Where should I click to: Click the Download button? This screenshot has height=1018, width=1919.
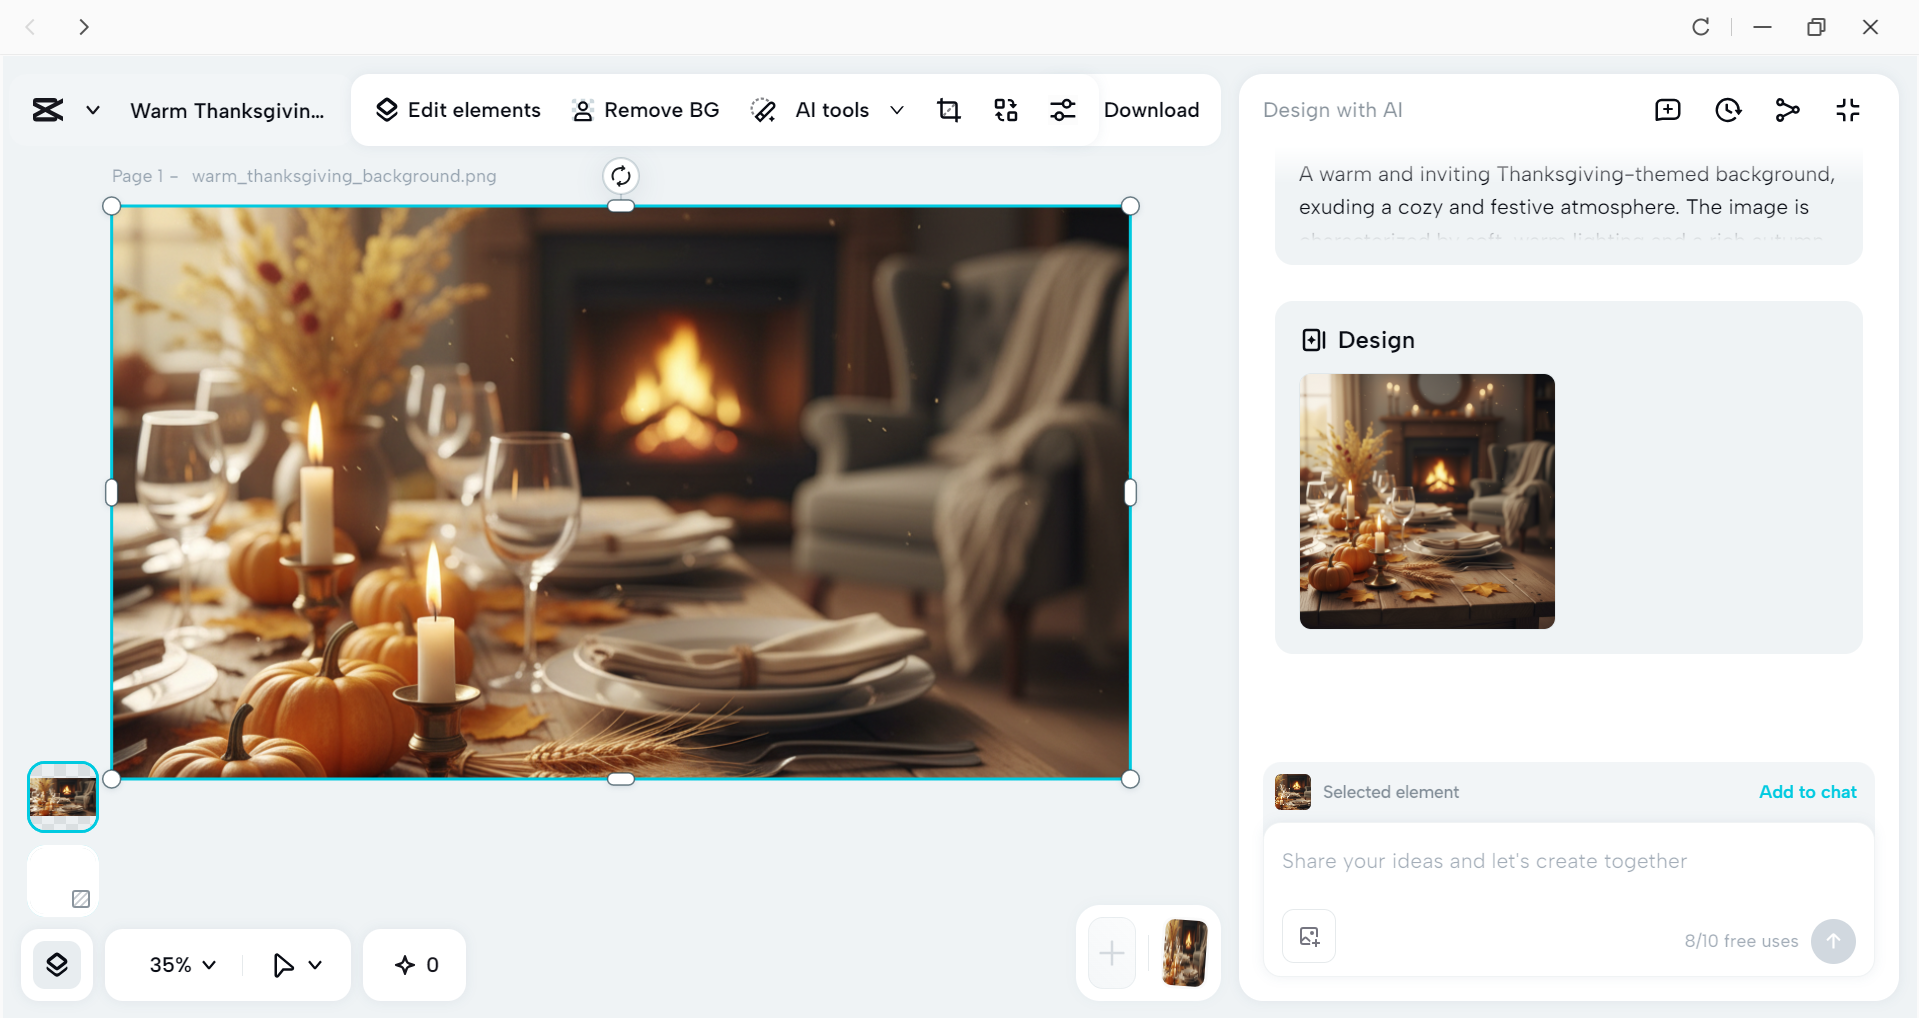tap(1152, 110)
